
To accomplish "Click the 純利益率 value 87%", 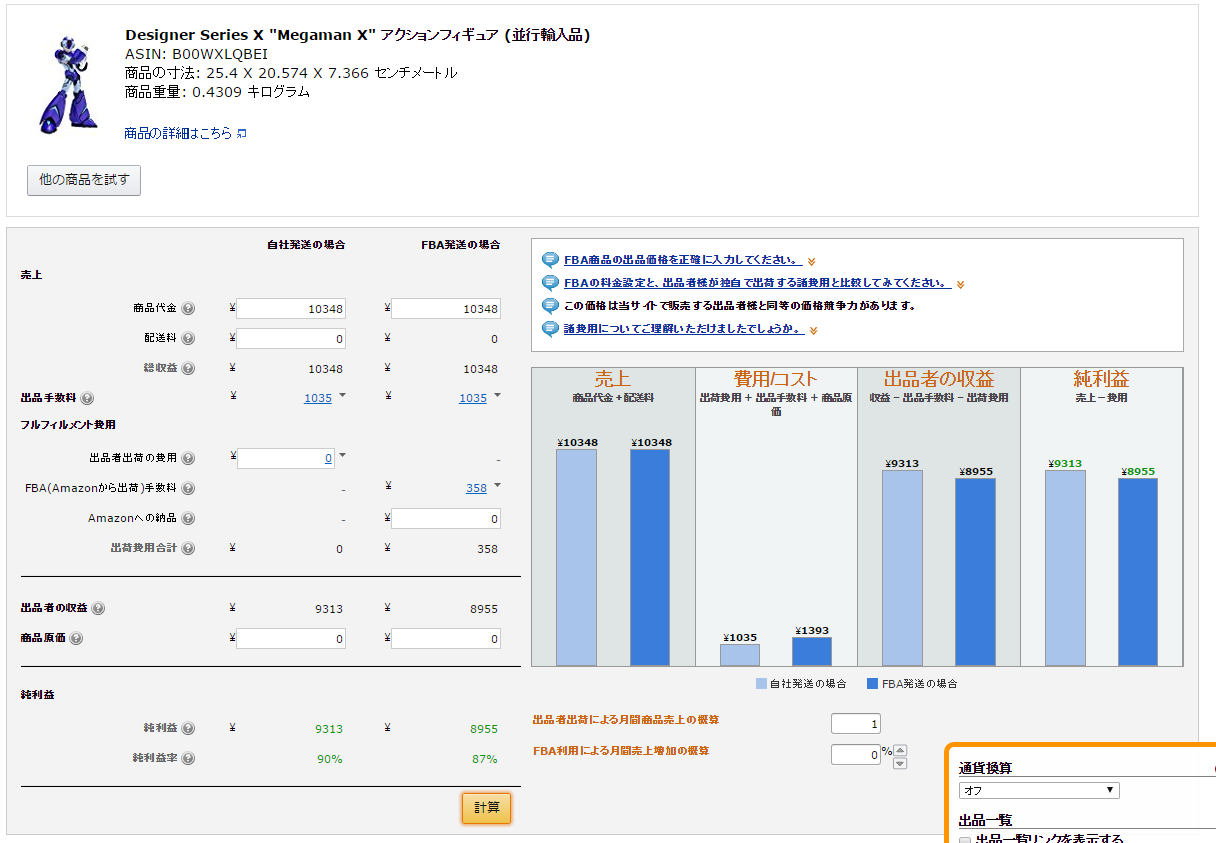I will pos(485,759).
